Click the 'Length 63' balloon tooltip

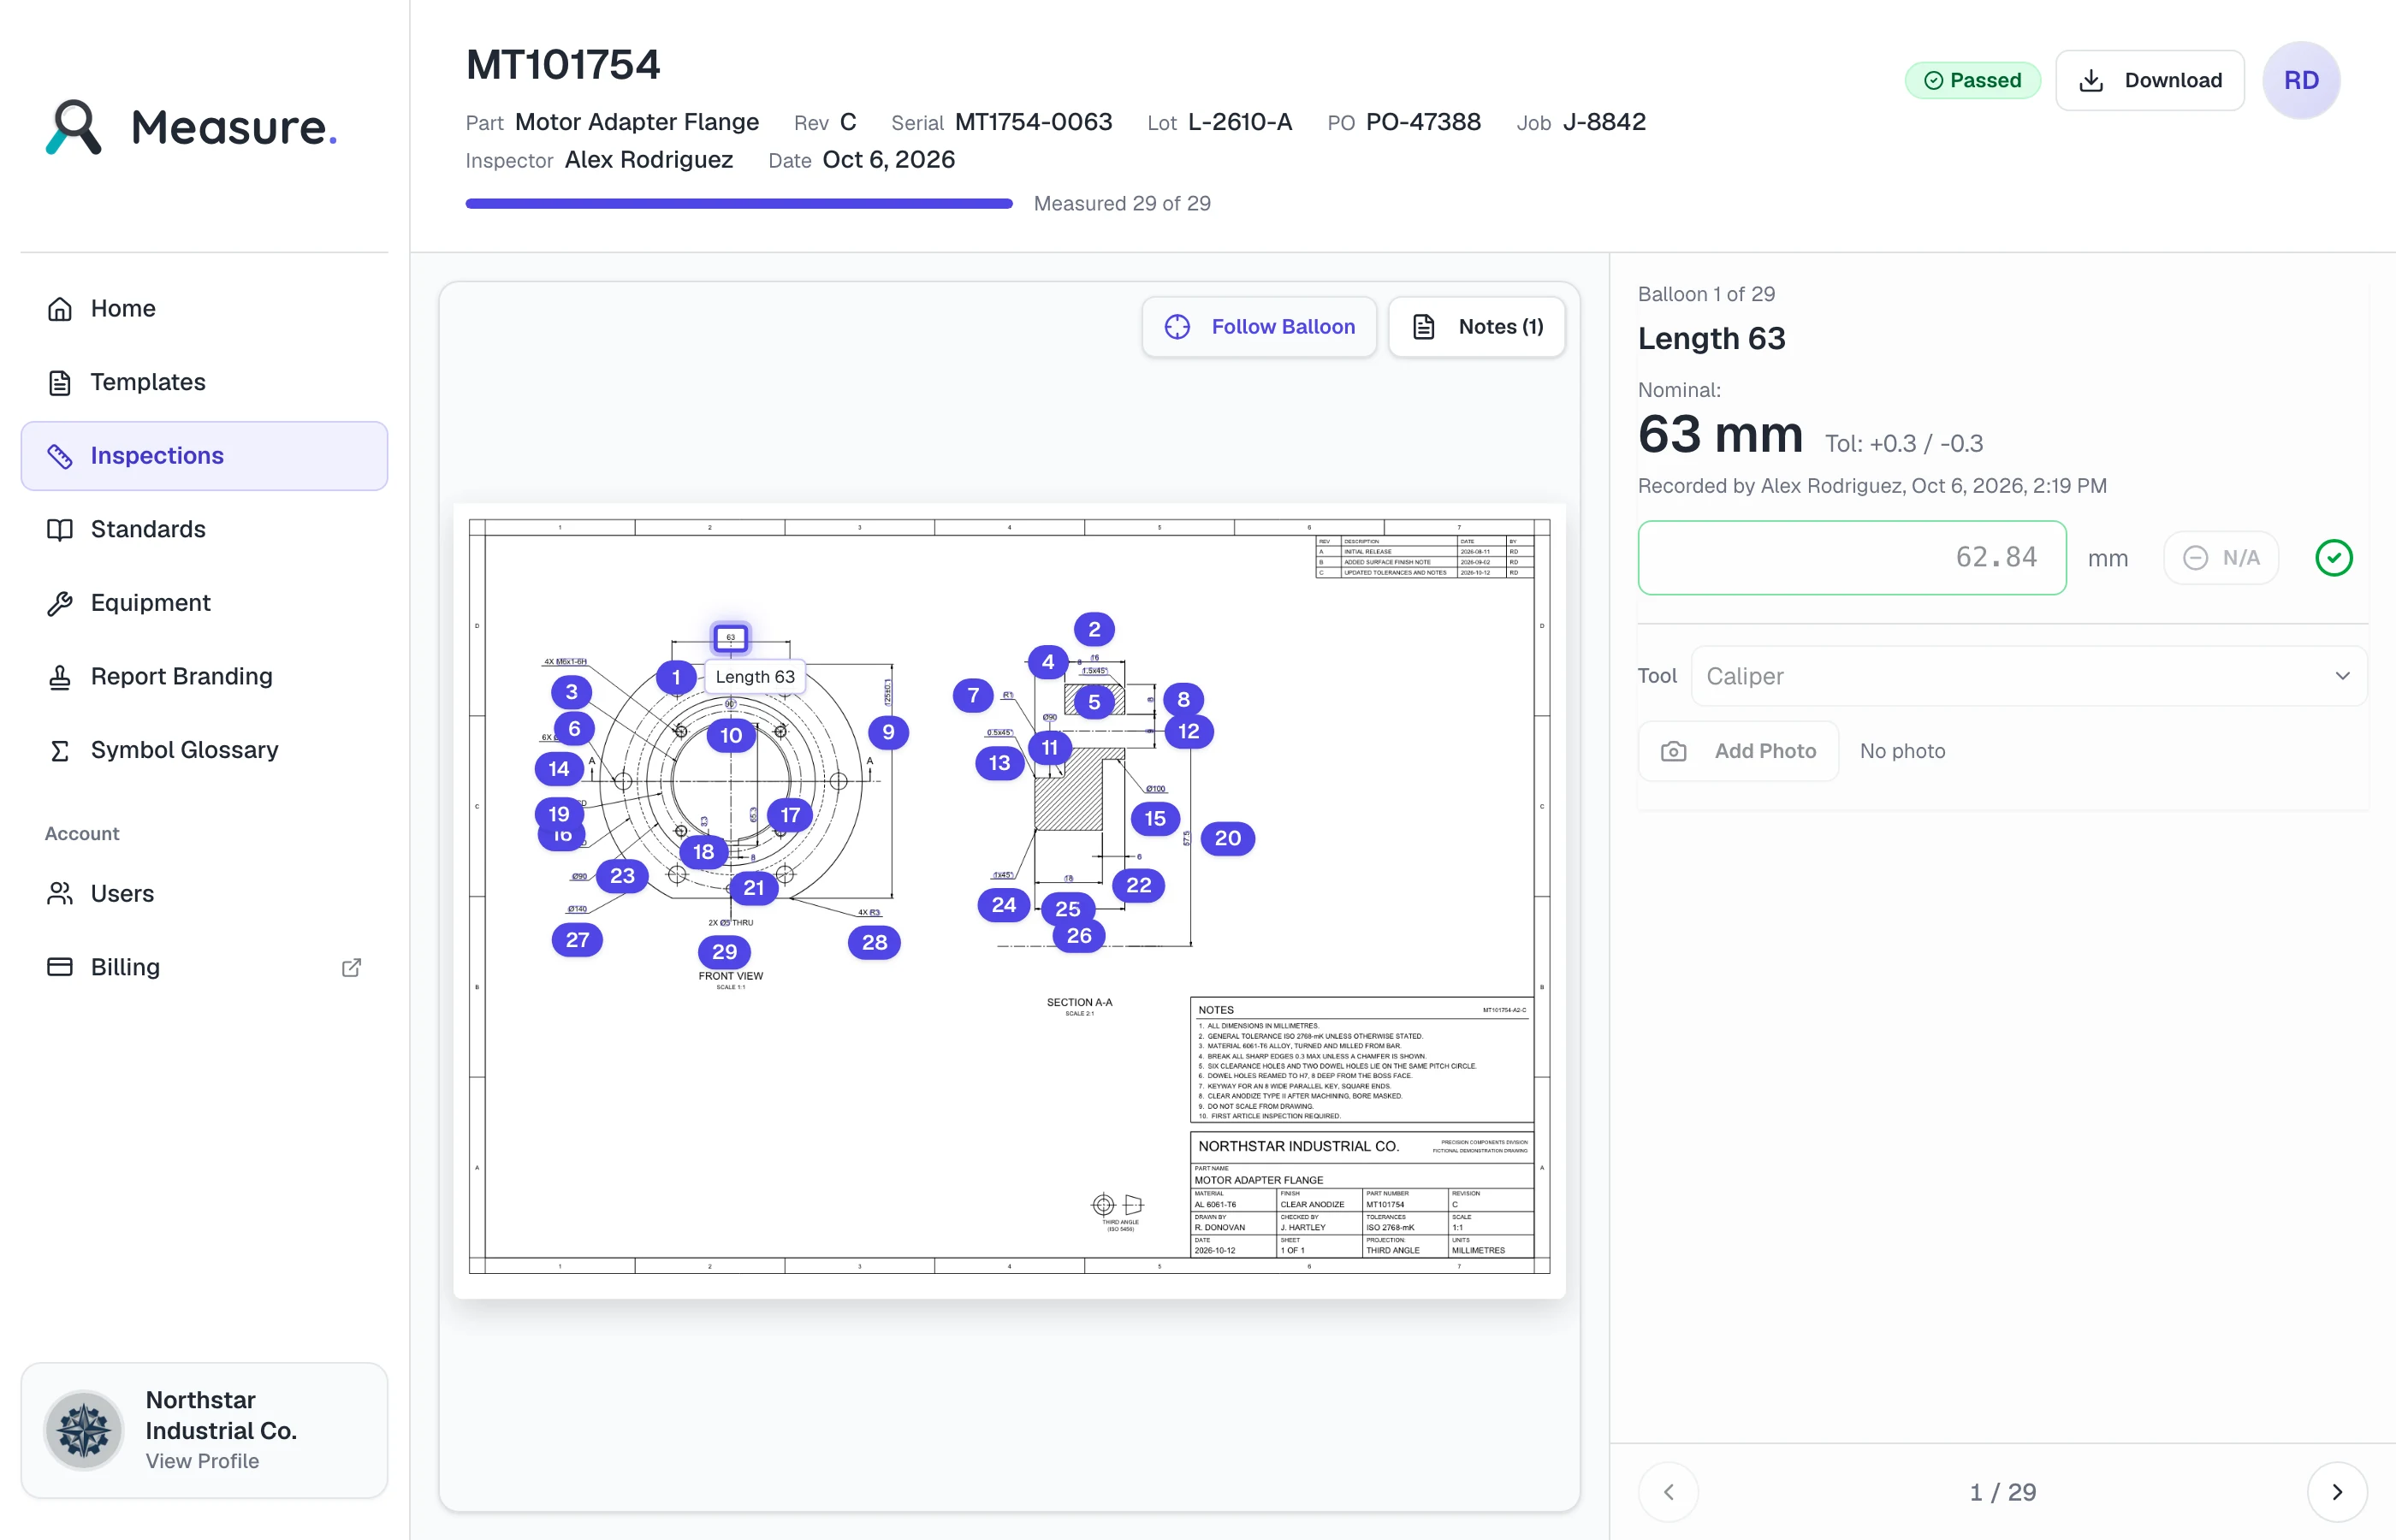click(755, 677)
